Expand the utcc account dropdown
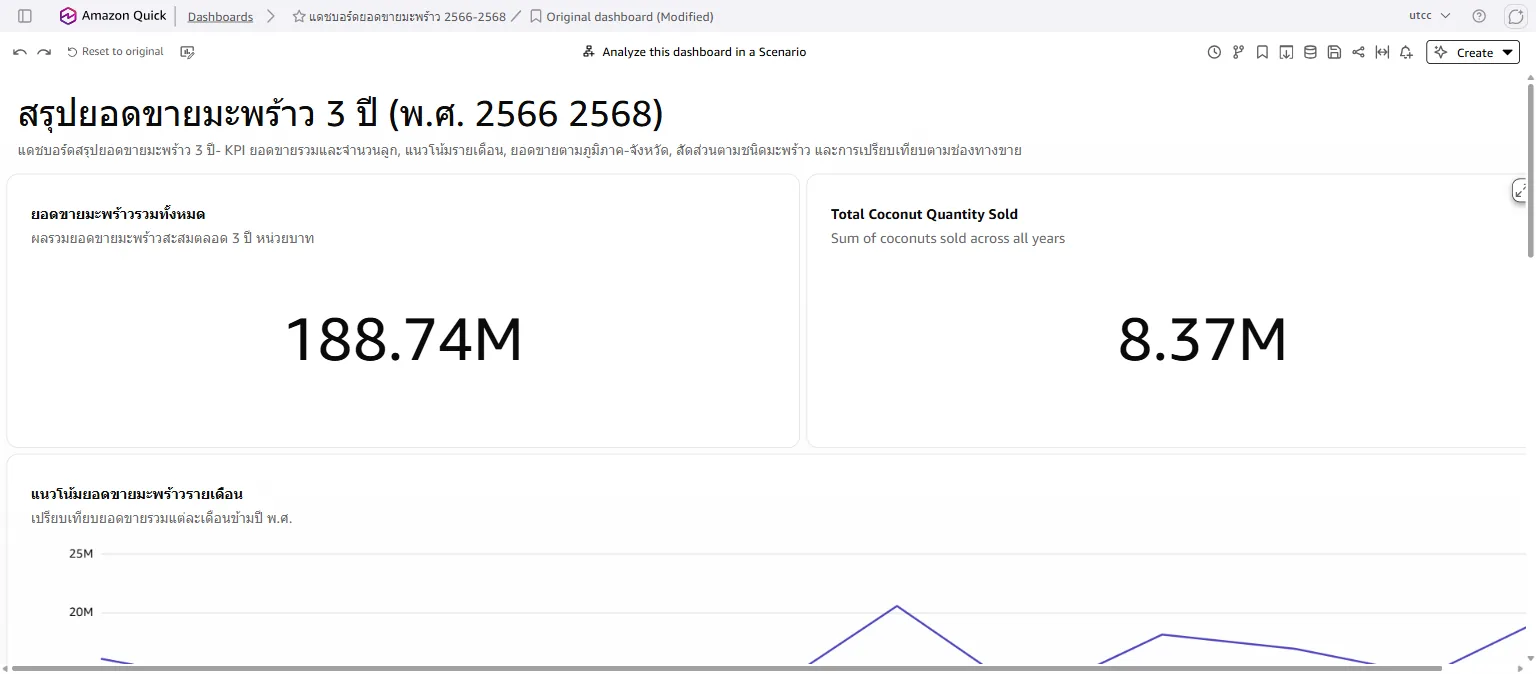1536x674 pixels. pyautogui.click(x=1430, y=16)
